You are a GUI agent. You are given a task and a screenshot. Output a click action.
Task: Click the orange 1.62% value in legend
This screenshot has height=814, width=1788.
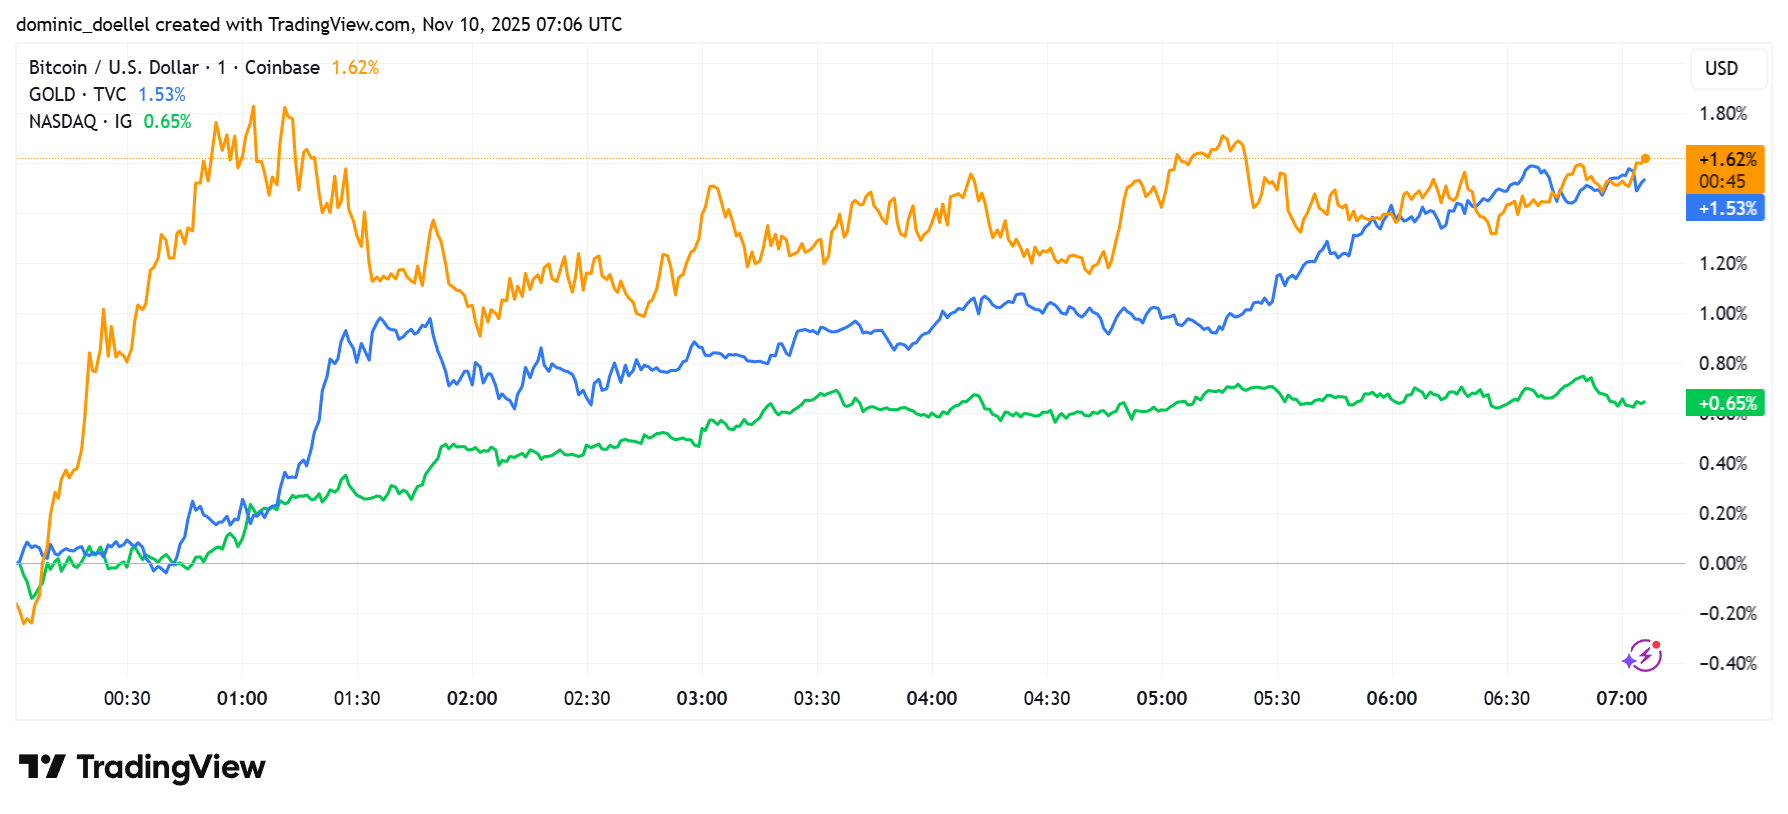click(355, 67)
